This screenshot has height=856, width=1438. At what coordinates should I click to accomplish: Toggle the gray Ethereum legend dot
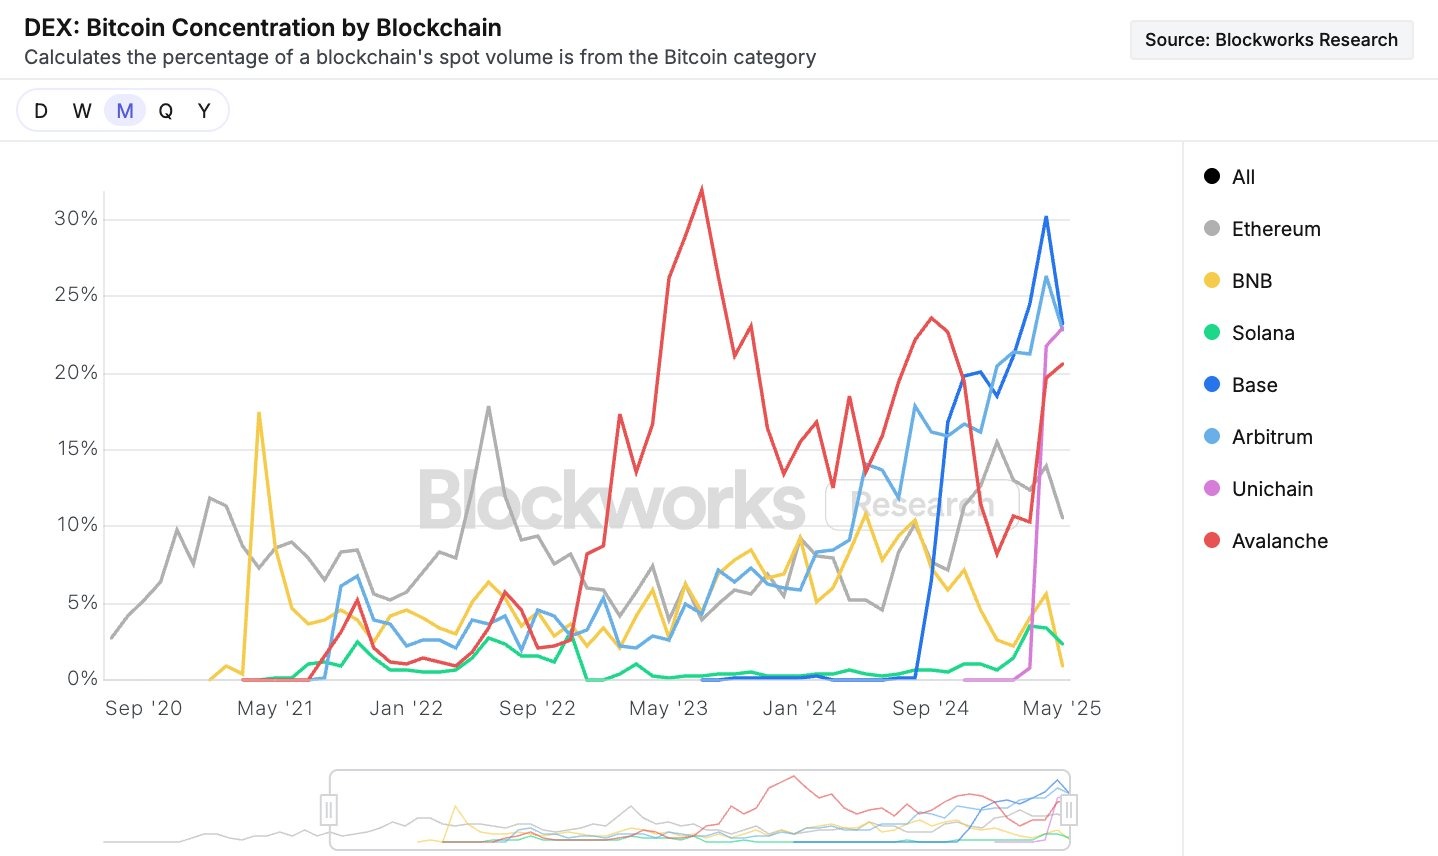tap(1212, 229)
